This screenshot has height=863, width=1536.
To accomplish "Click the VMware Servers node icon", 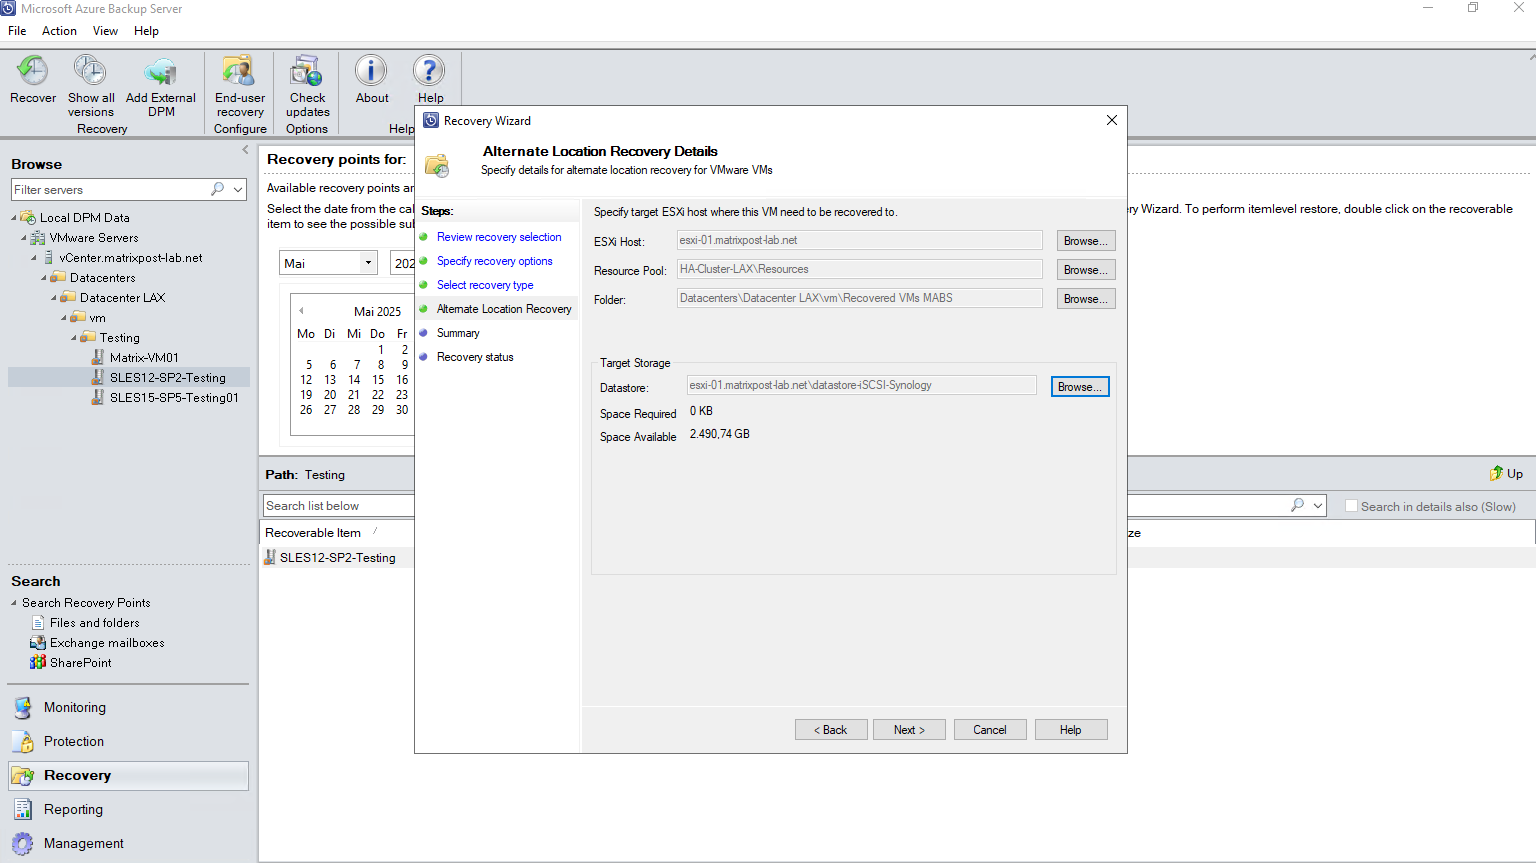I will (x=38, y=238).
